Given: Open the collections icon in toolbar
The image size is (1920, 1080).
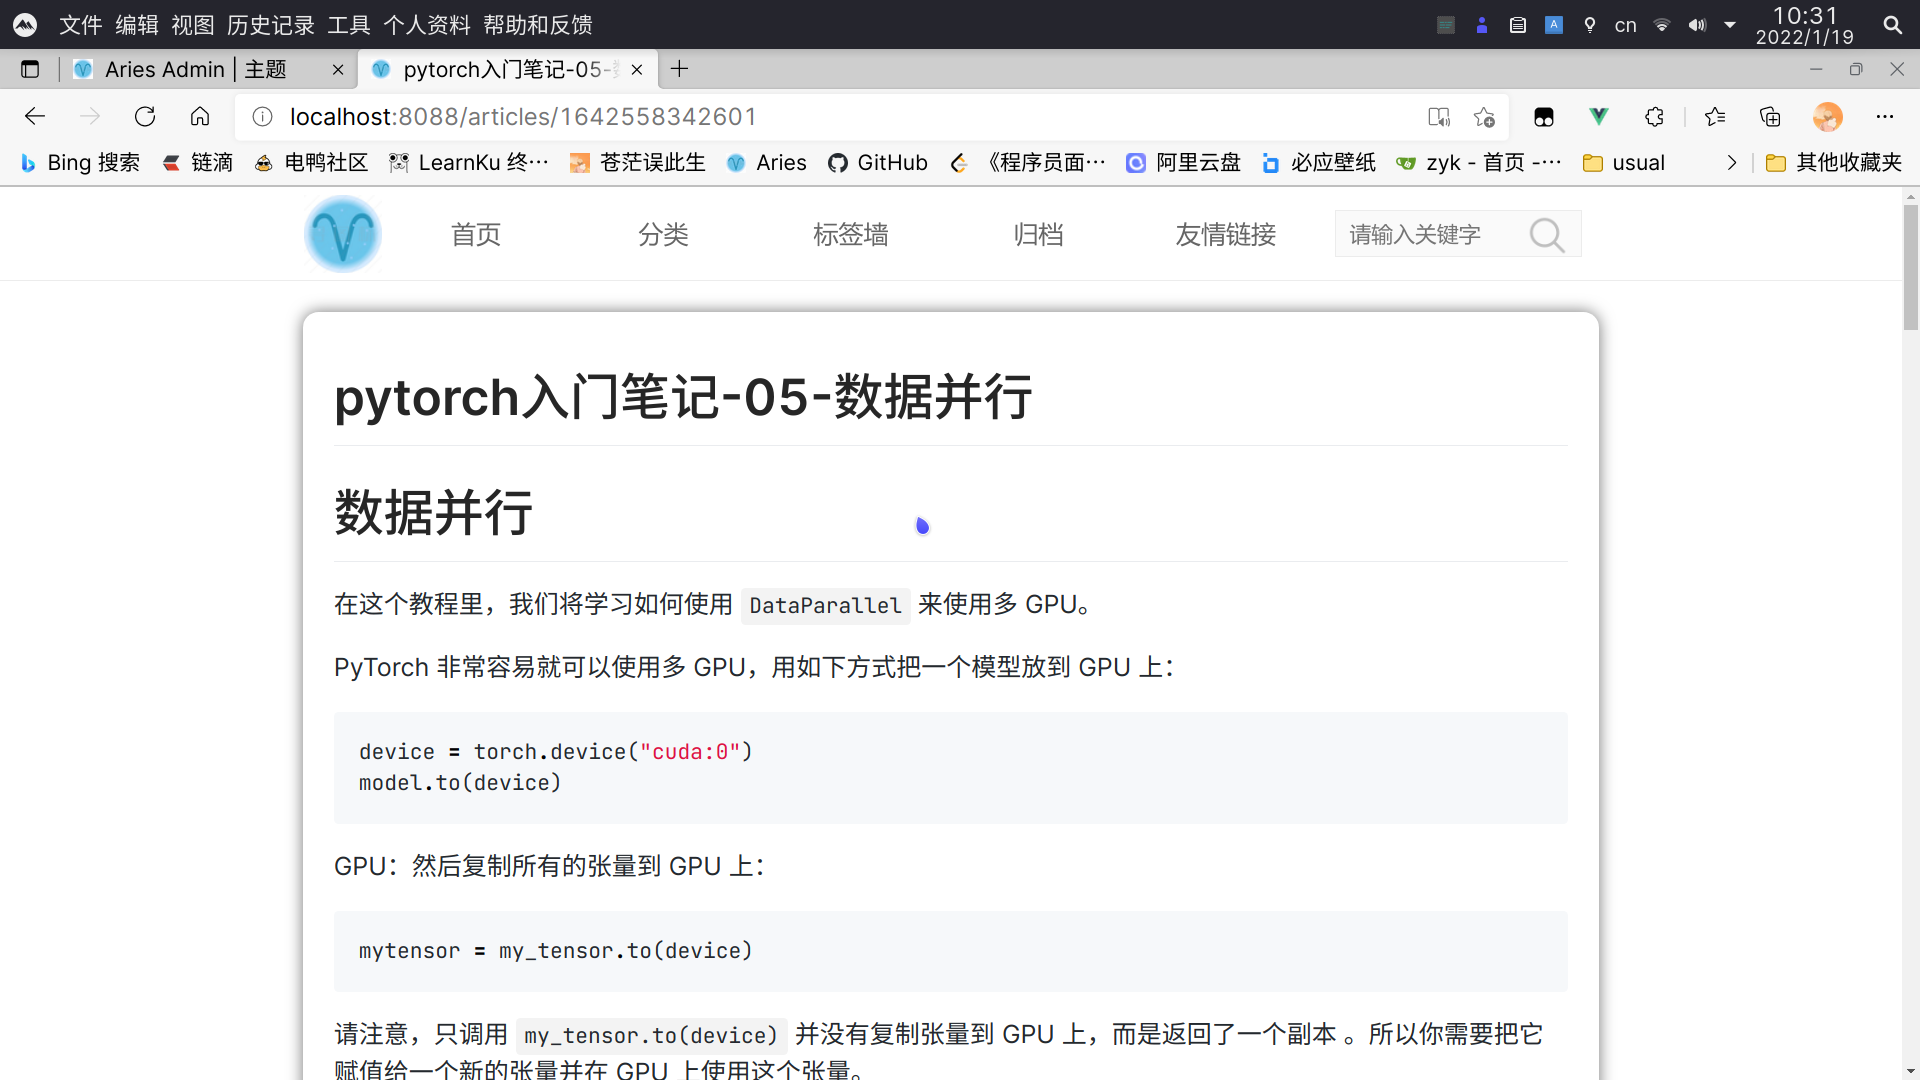Looking at the screenshot, I should click(1770, 117).
